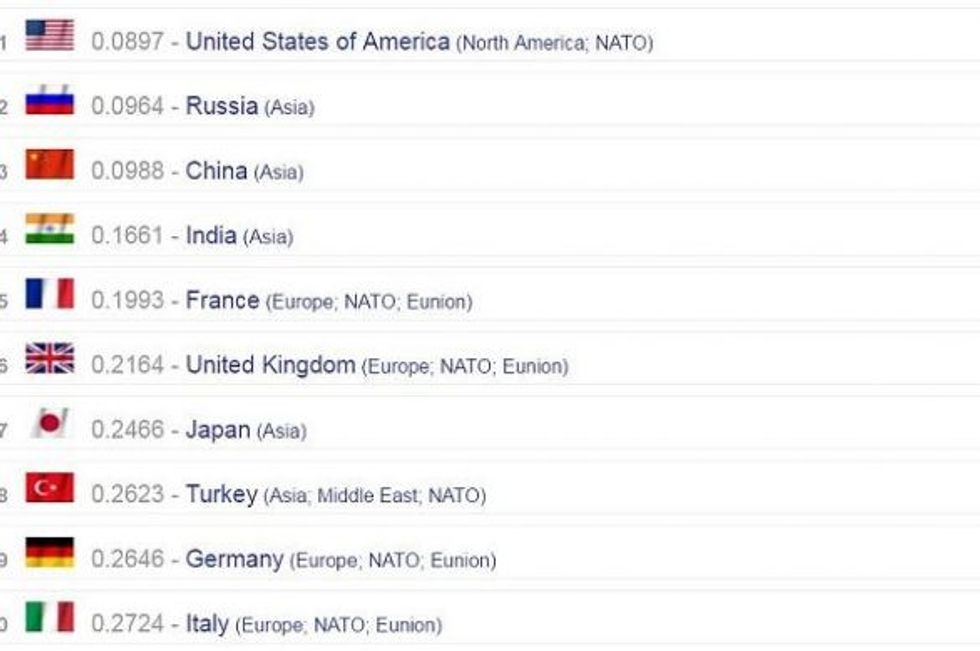This screenshot has width=980, height=651.
Task: Click the Italy flag icon
Action: pos(49,617)
